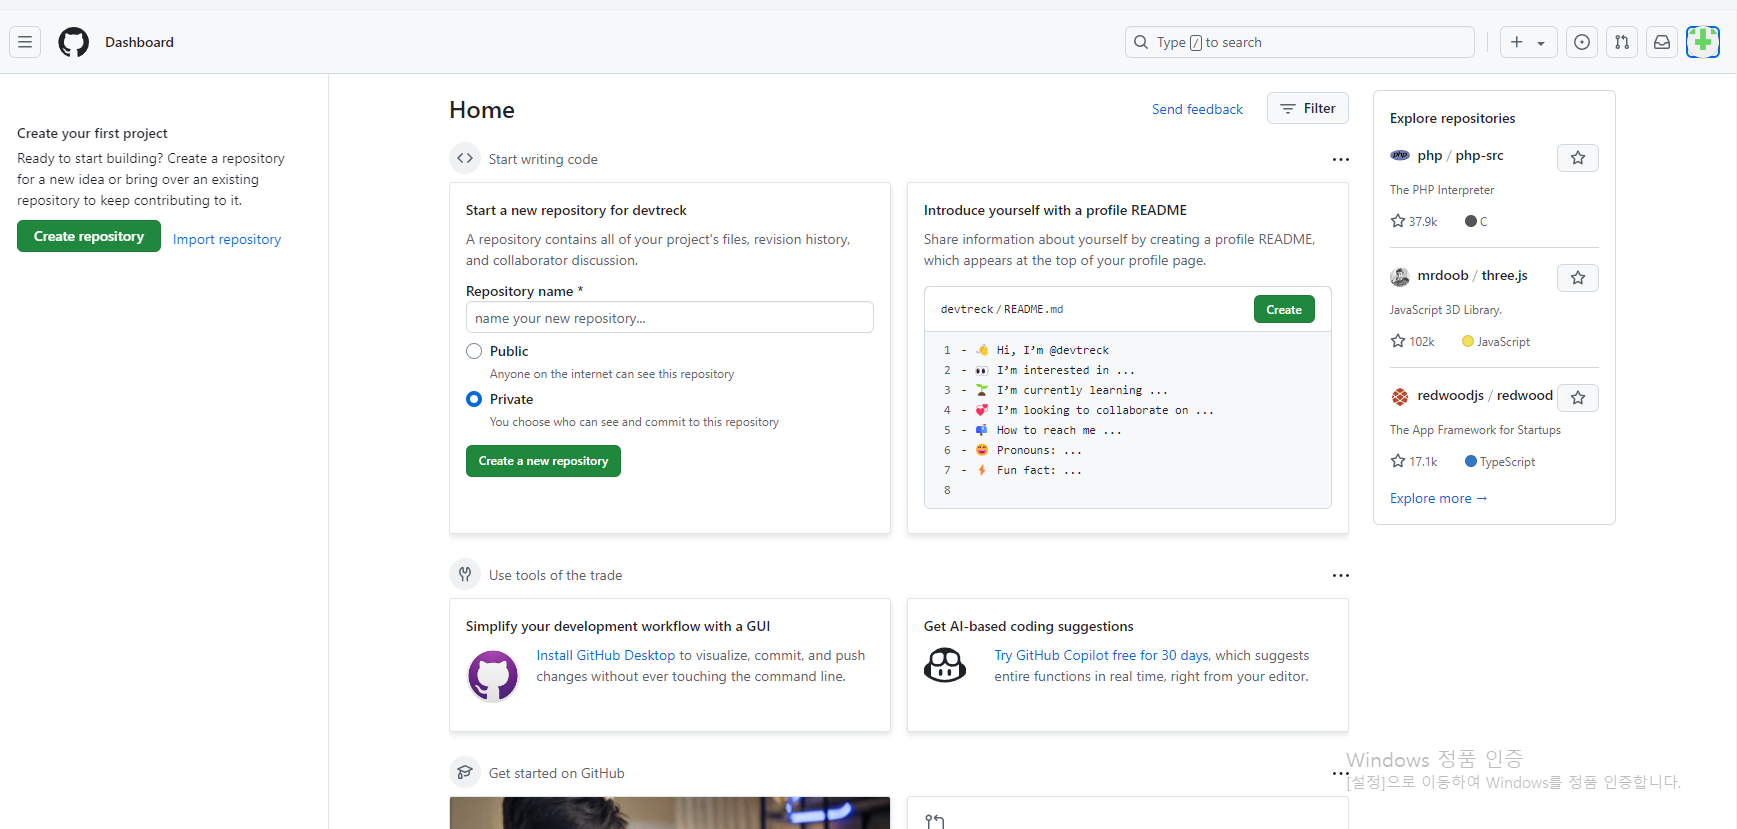
Task: Click the php organization avatar
Action: click(x=1400, y=156)
